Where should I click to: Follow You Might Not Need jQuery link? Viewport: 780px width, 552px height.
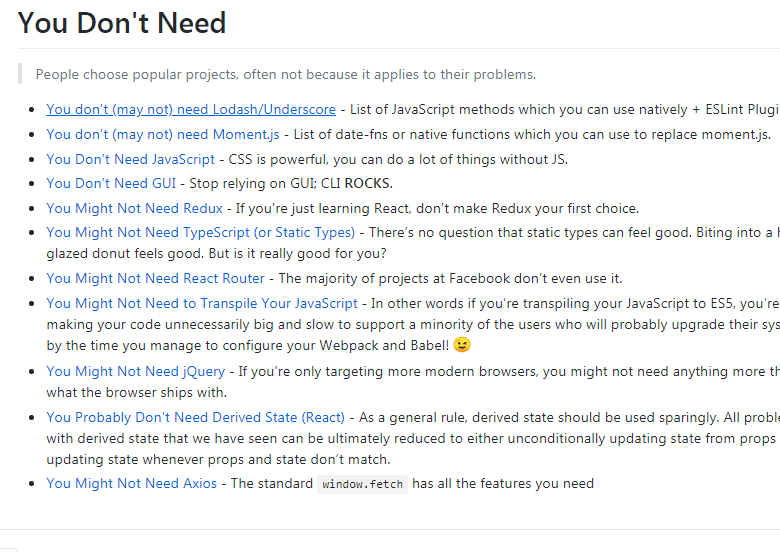(x=135, y=371)
